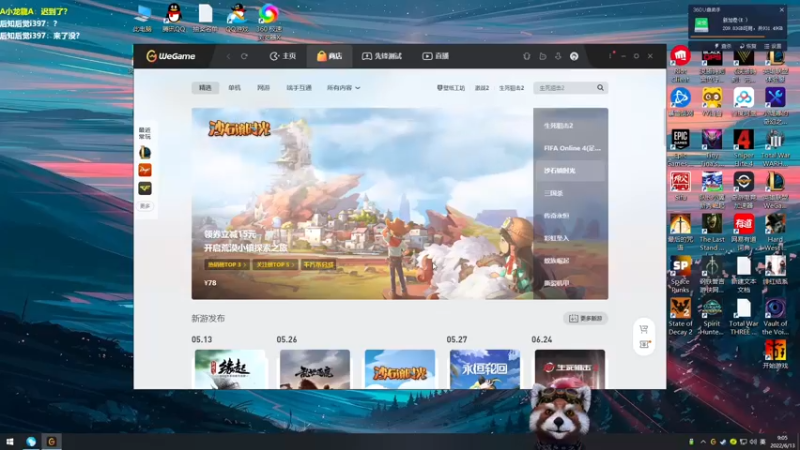Screen dimensions: 800x450
Task: Open Total War WARHAMMER desktop shortcut
Action: (x=776, y=148)
